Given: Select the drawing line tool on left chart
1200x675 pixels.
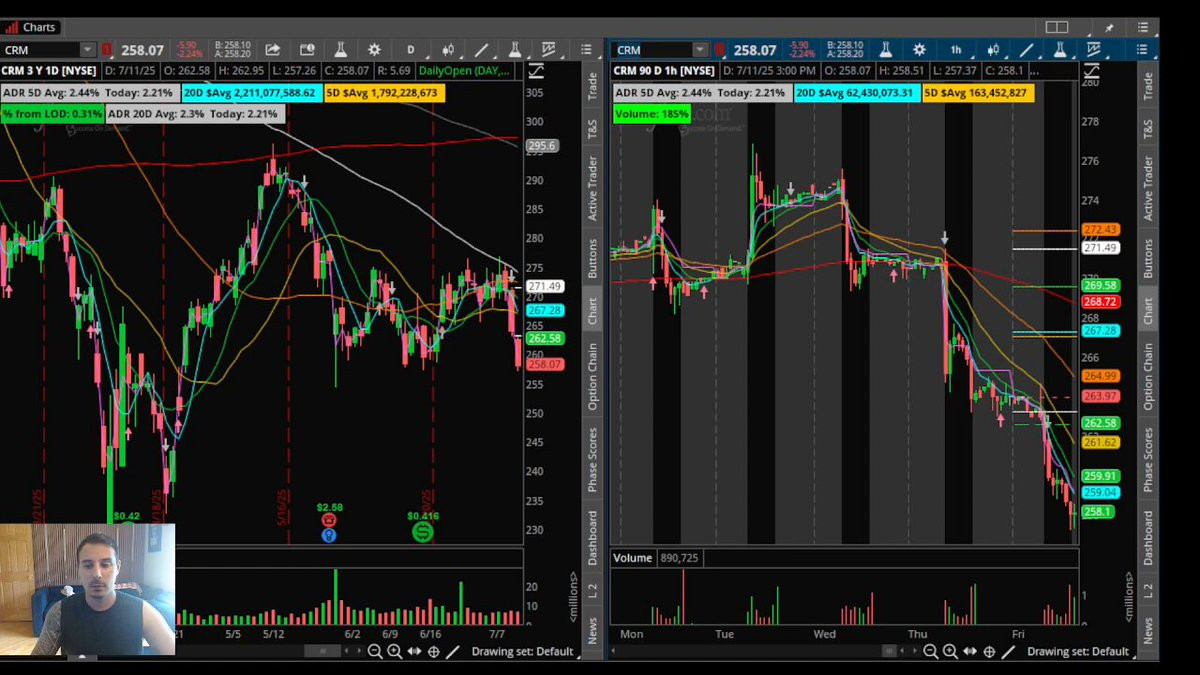Looking at the screenshot, I should coord(481,50).
